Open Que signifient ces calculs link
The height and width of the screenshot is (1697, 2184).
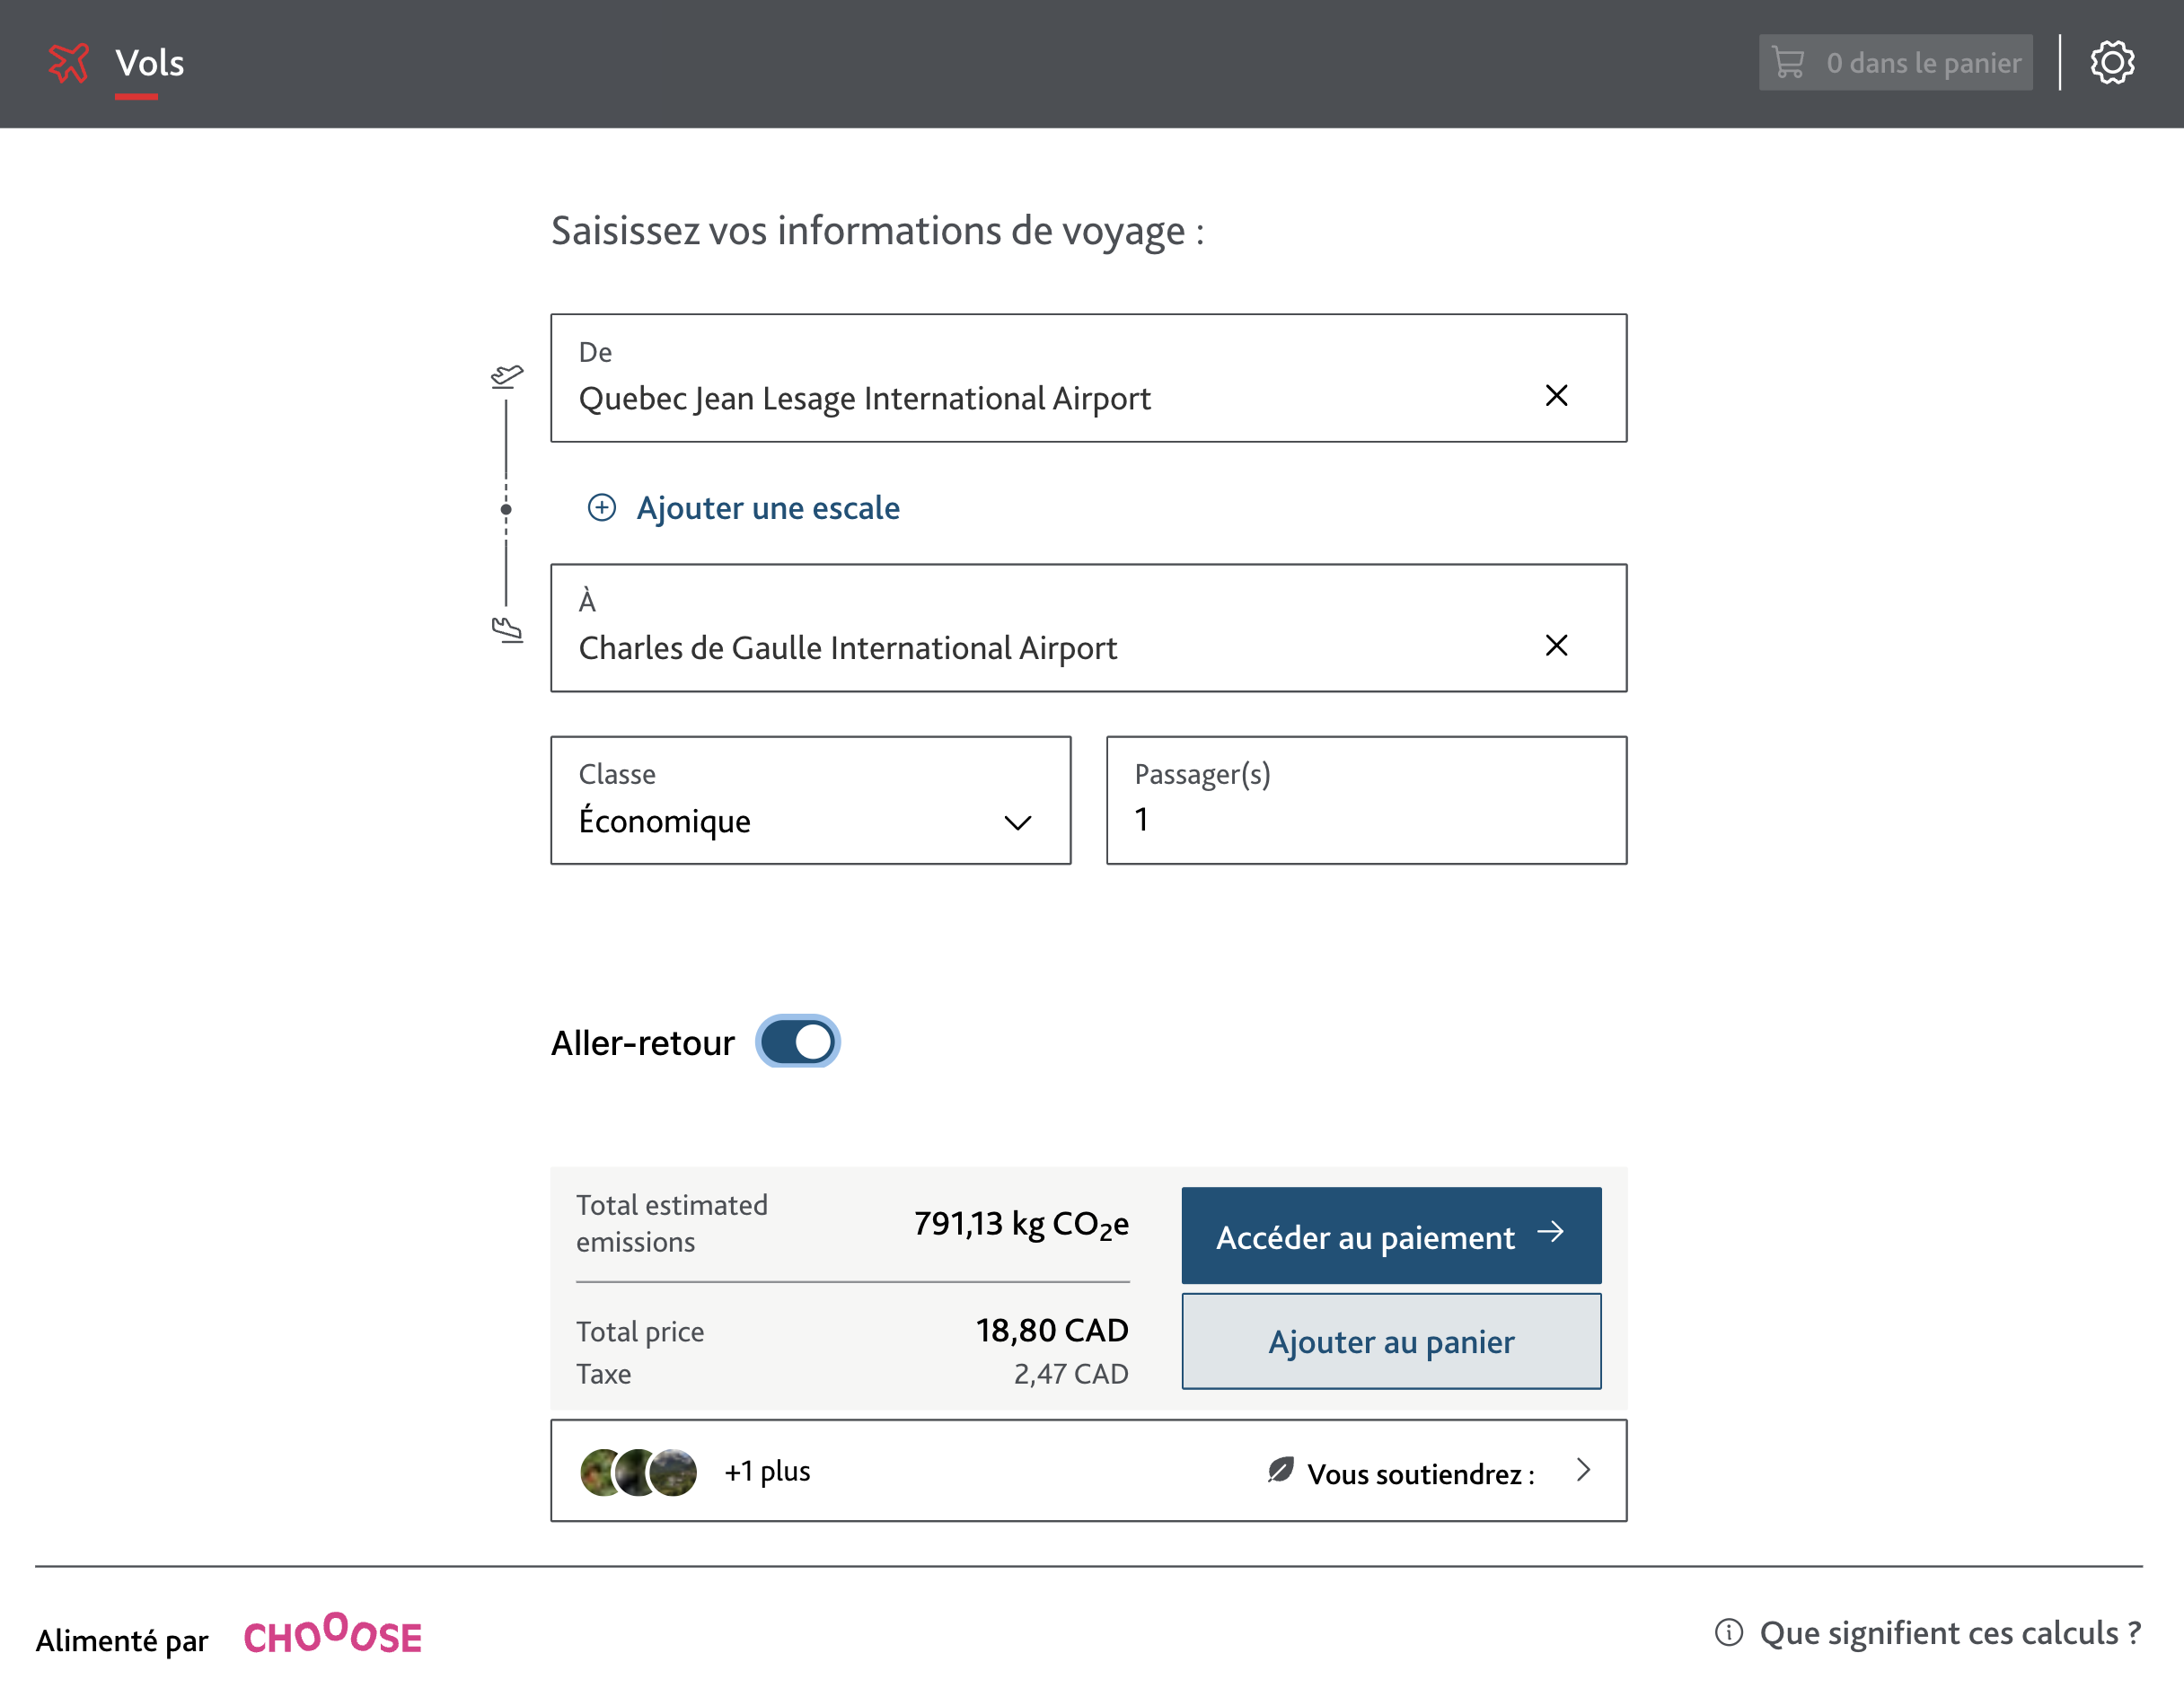click(x=1949, y=1632)
